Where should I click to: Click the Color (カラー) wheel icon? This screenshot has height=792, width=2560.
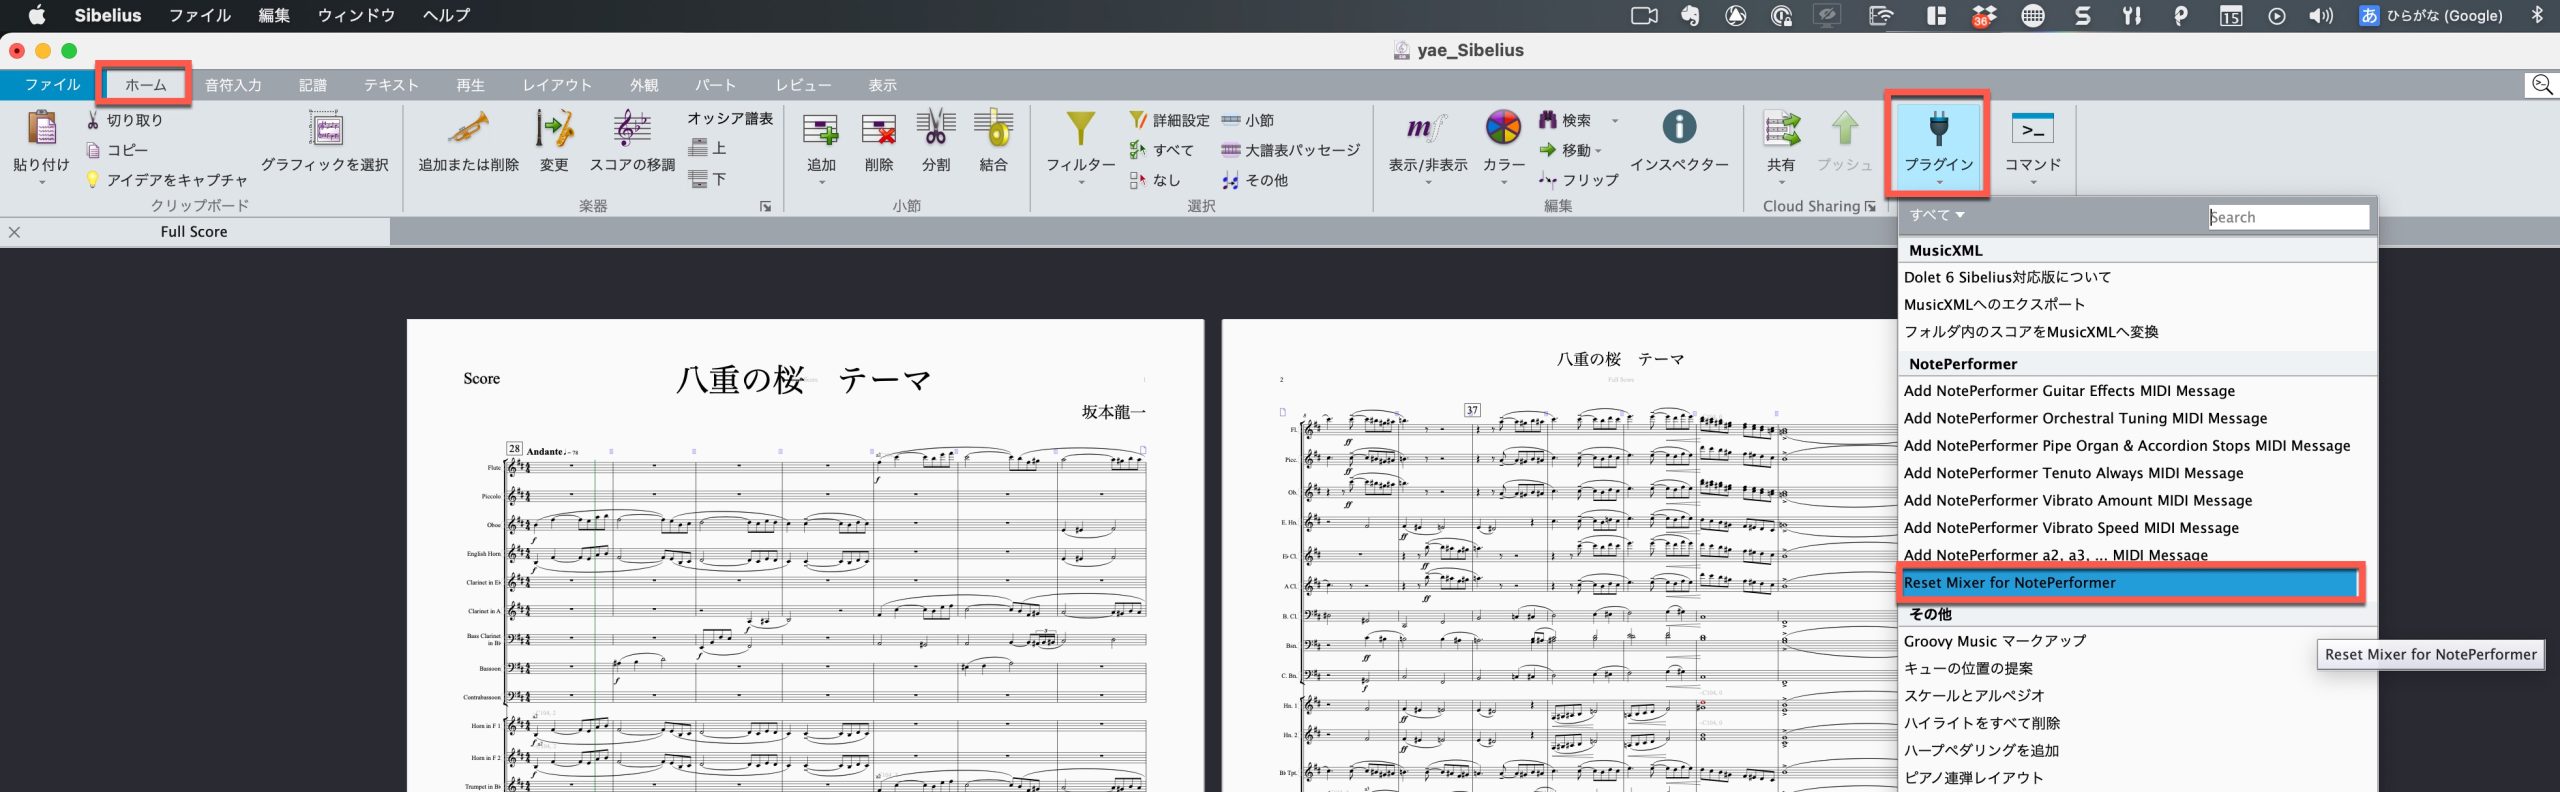(x=1503, y=128)
